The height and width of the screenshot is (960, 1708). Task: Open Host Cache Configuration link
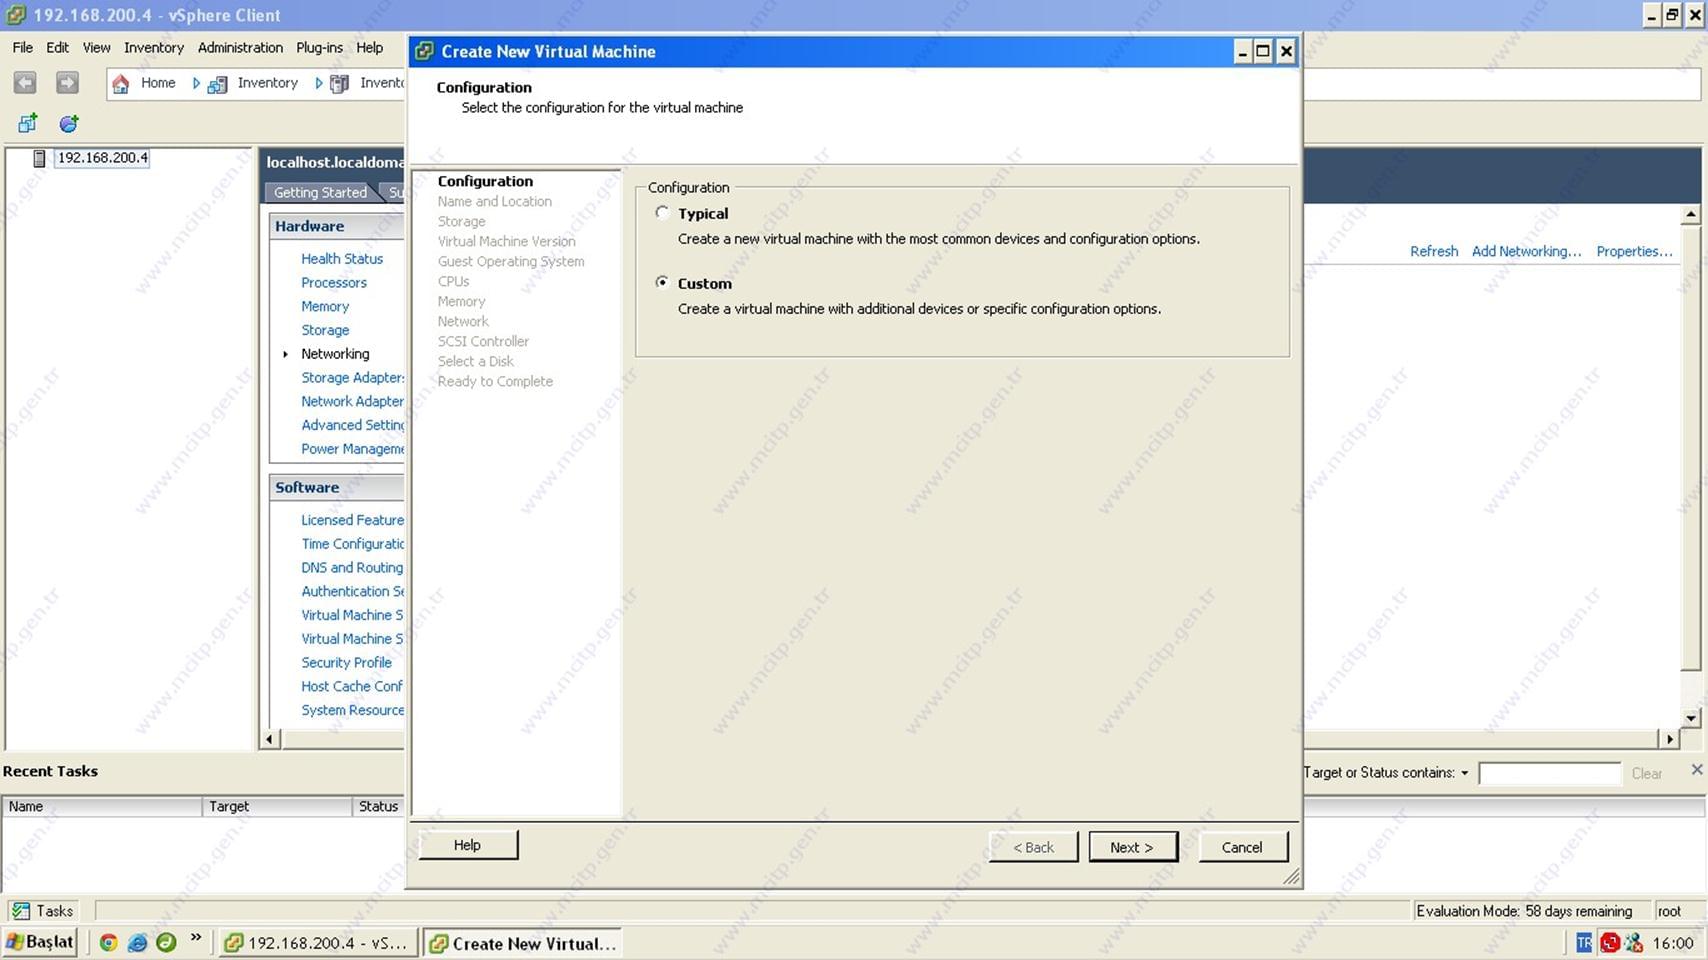(352, 686)
